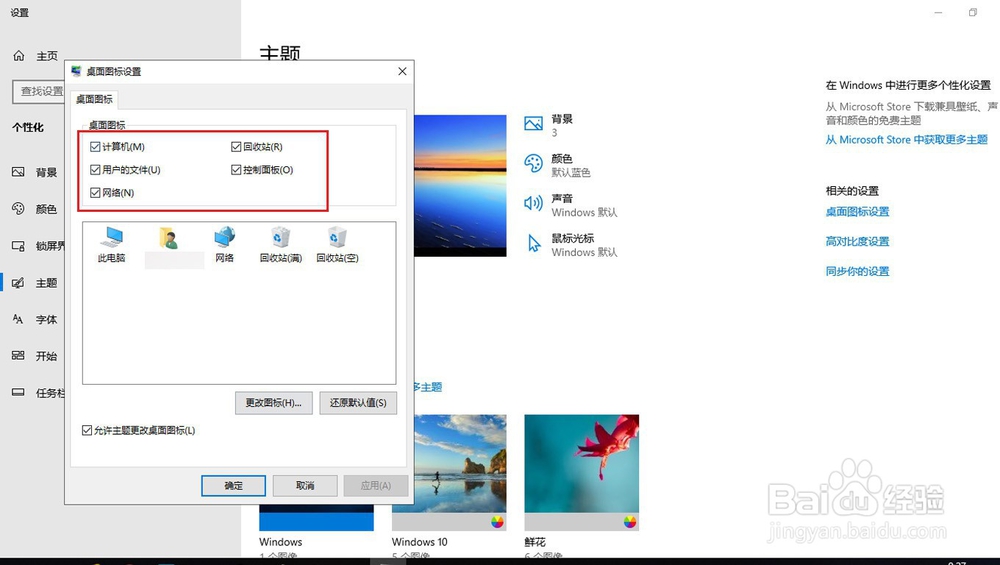
Task: Select the 桌面图标 tab in the dialog
Action: pyautogui.click(x=94, y=99)
